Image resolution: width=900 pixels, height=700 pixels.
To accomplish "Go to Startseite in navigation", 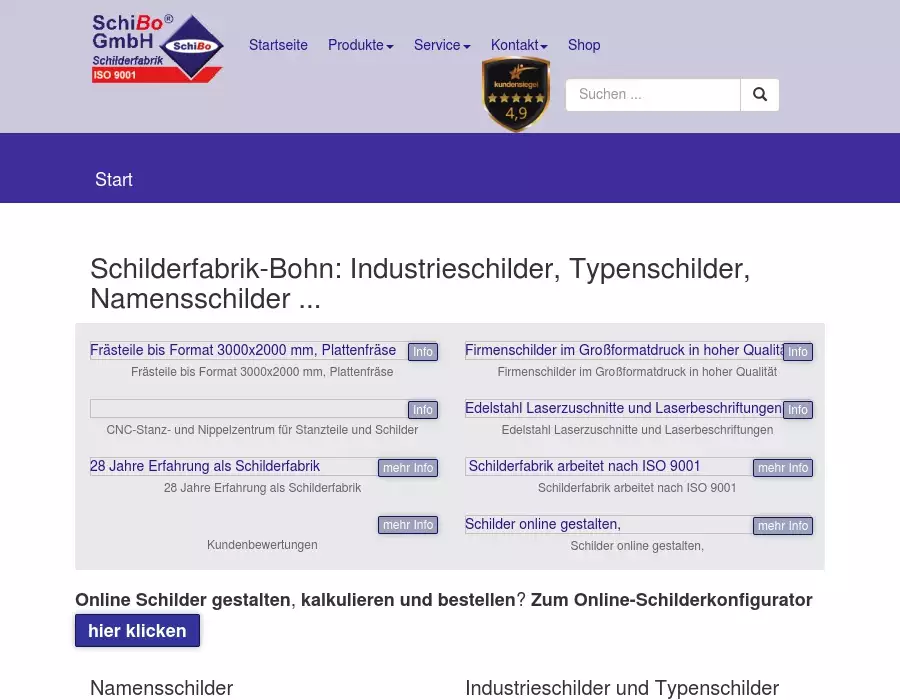I will click(x=278, y=45).
